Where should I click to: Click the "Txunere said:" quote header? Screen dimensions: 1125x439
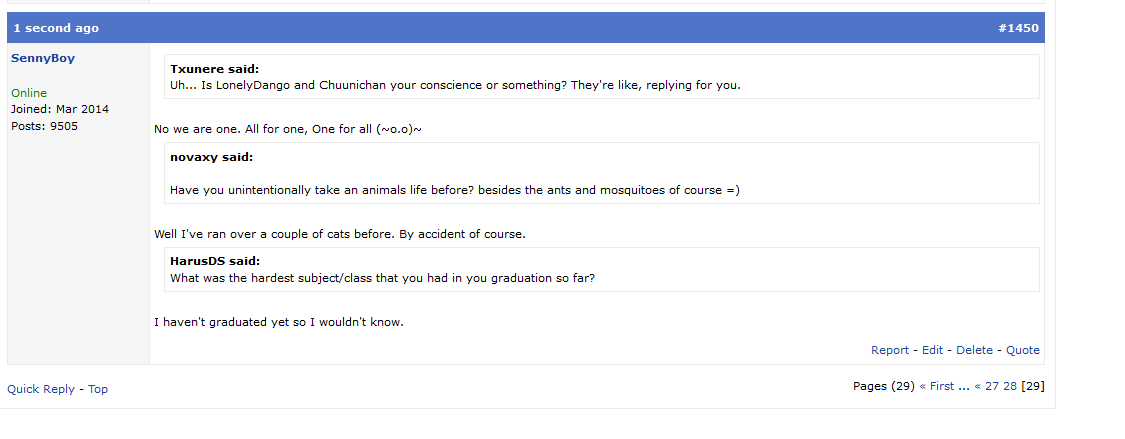point(214,69)
